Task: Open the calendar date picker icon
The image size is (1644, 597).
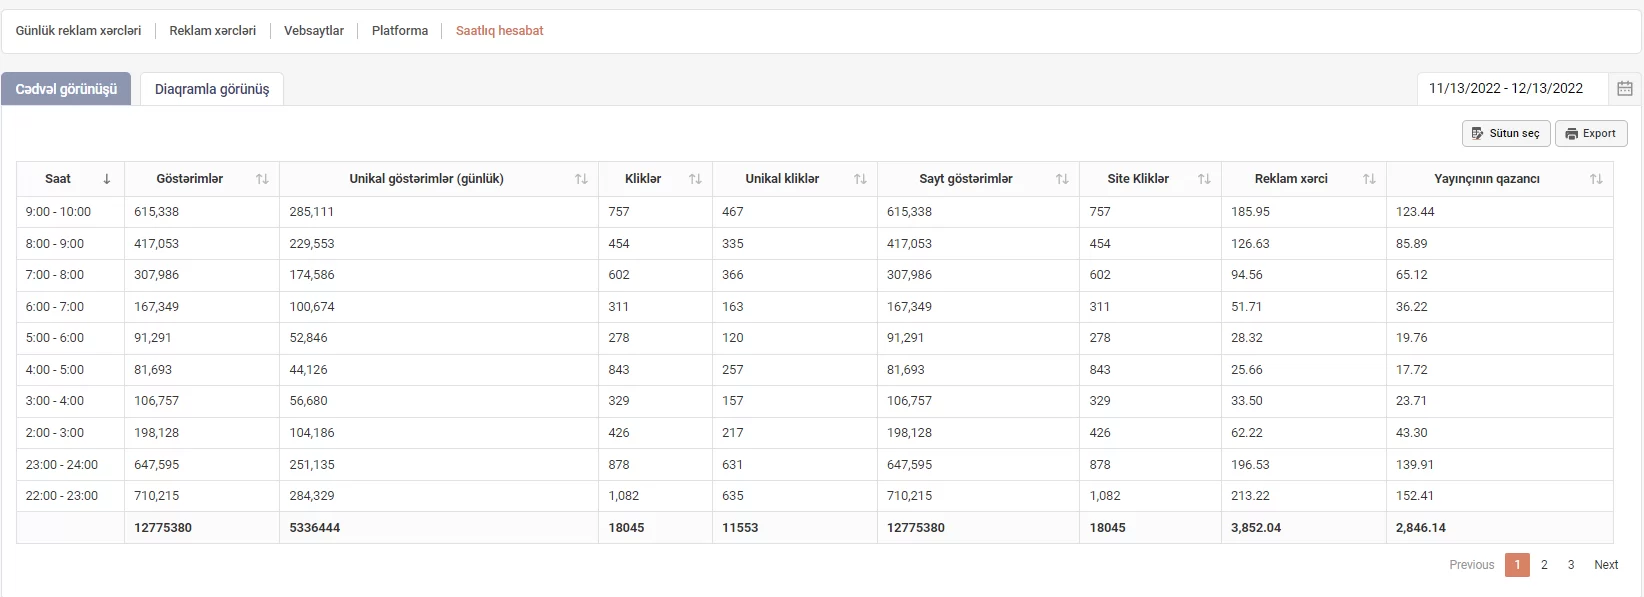Action: 1624,89
